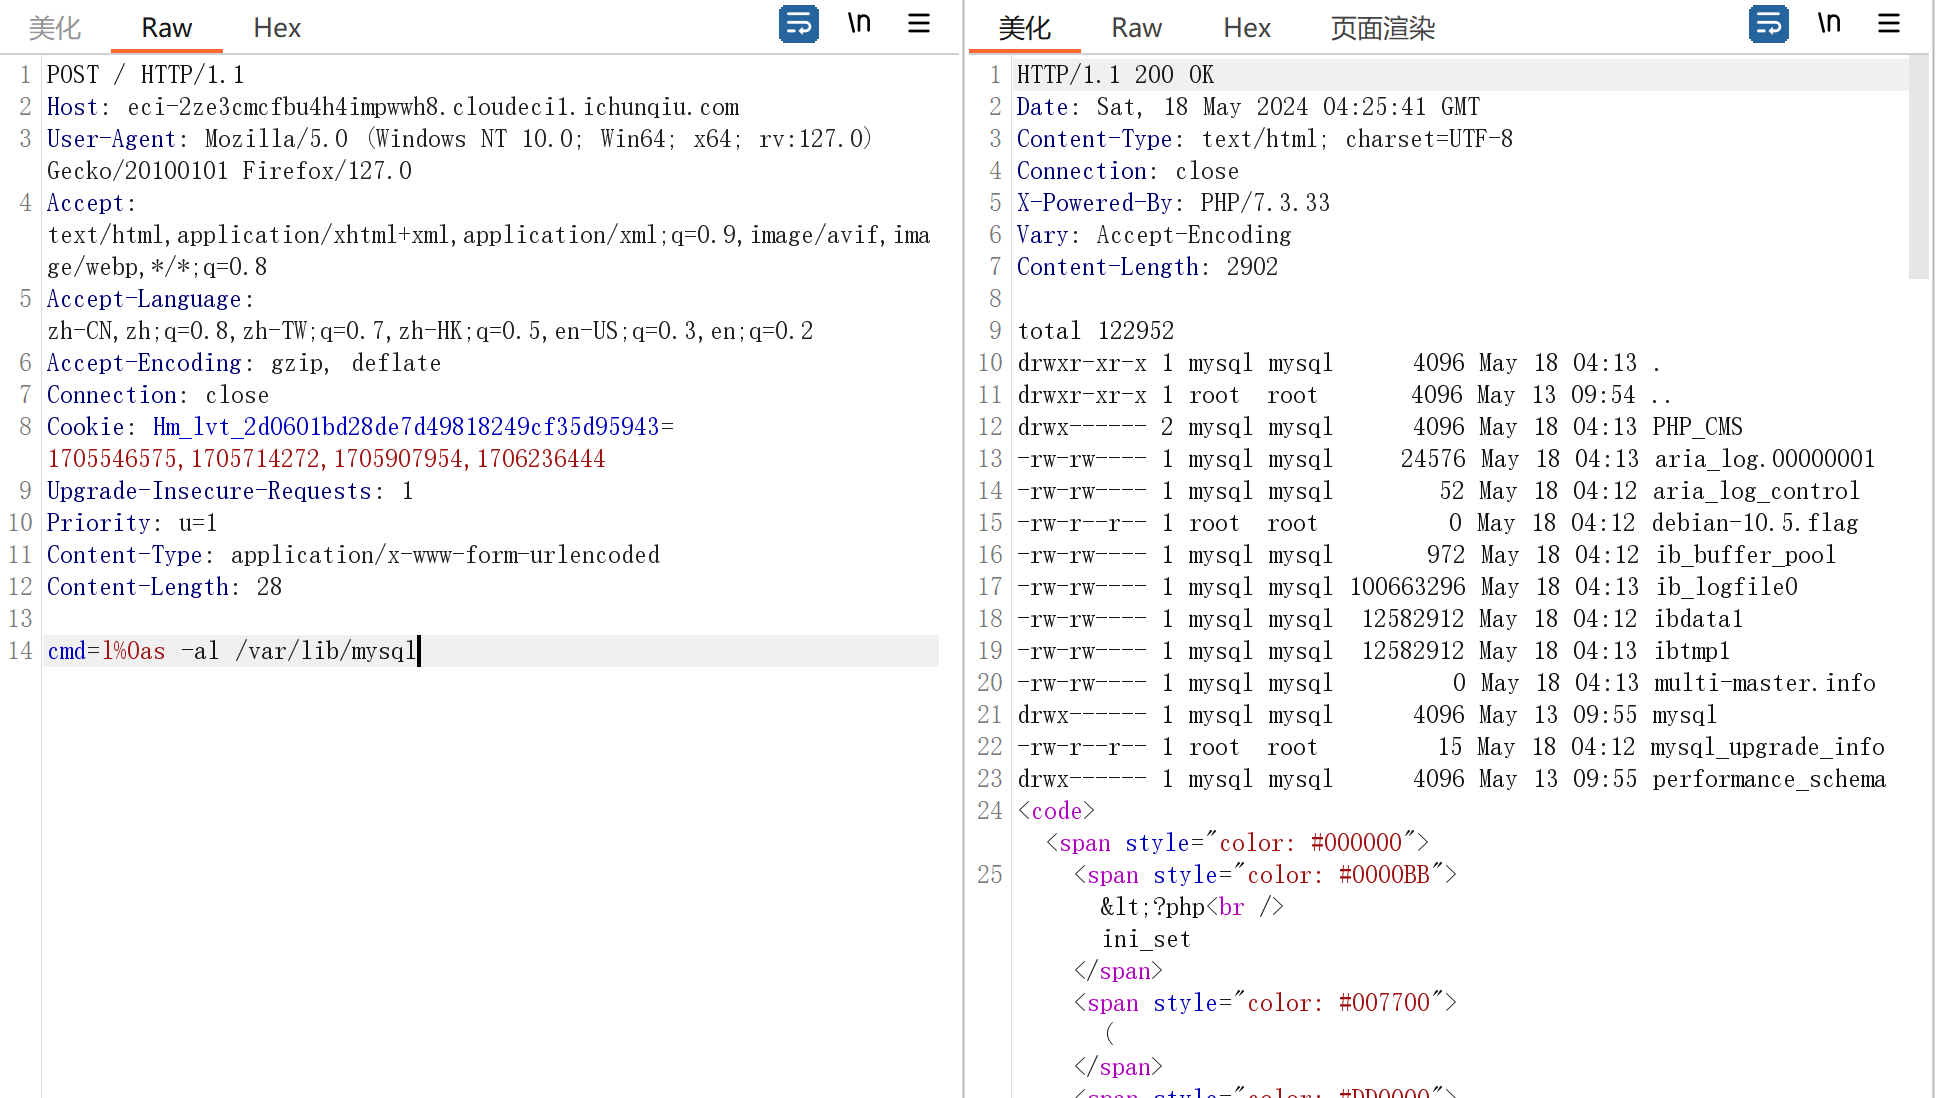Viewport: 1939px width, 1098px height.
Task: Click the <code> tag in response
Action: coord(1056,811)
